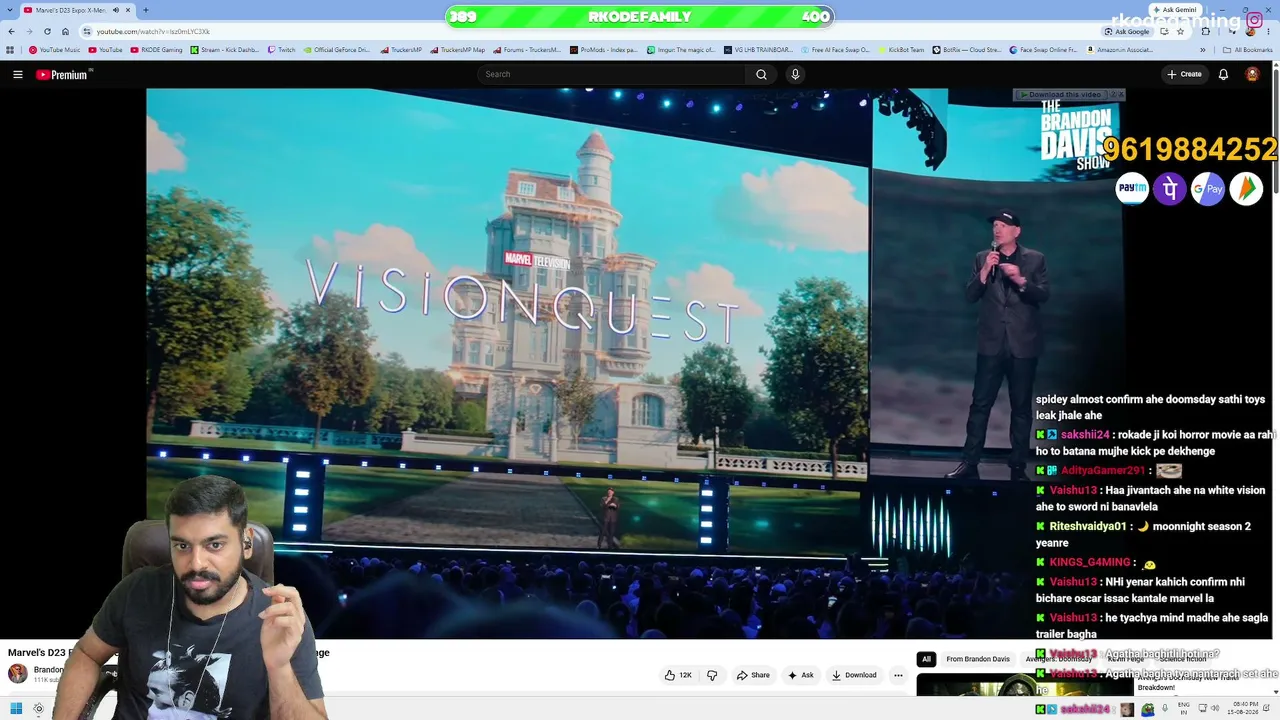Open the TruckersMP Map bookmark
Screen dimensions: 1280x720
[x=457, y=49]
